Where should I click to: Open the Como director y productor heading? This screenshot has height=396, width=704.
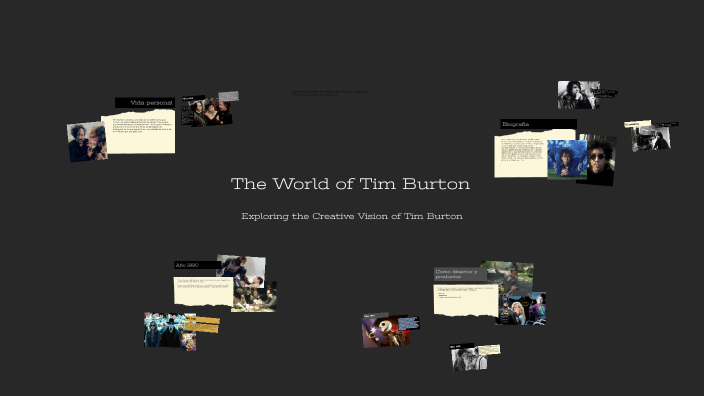pos(460,274)
